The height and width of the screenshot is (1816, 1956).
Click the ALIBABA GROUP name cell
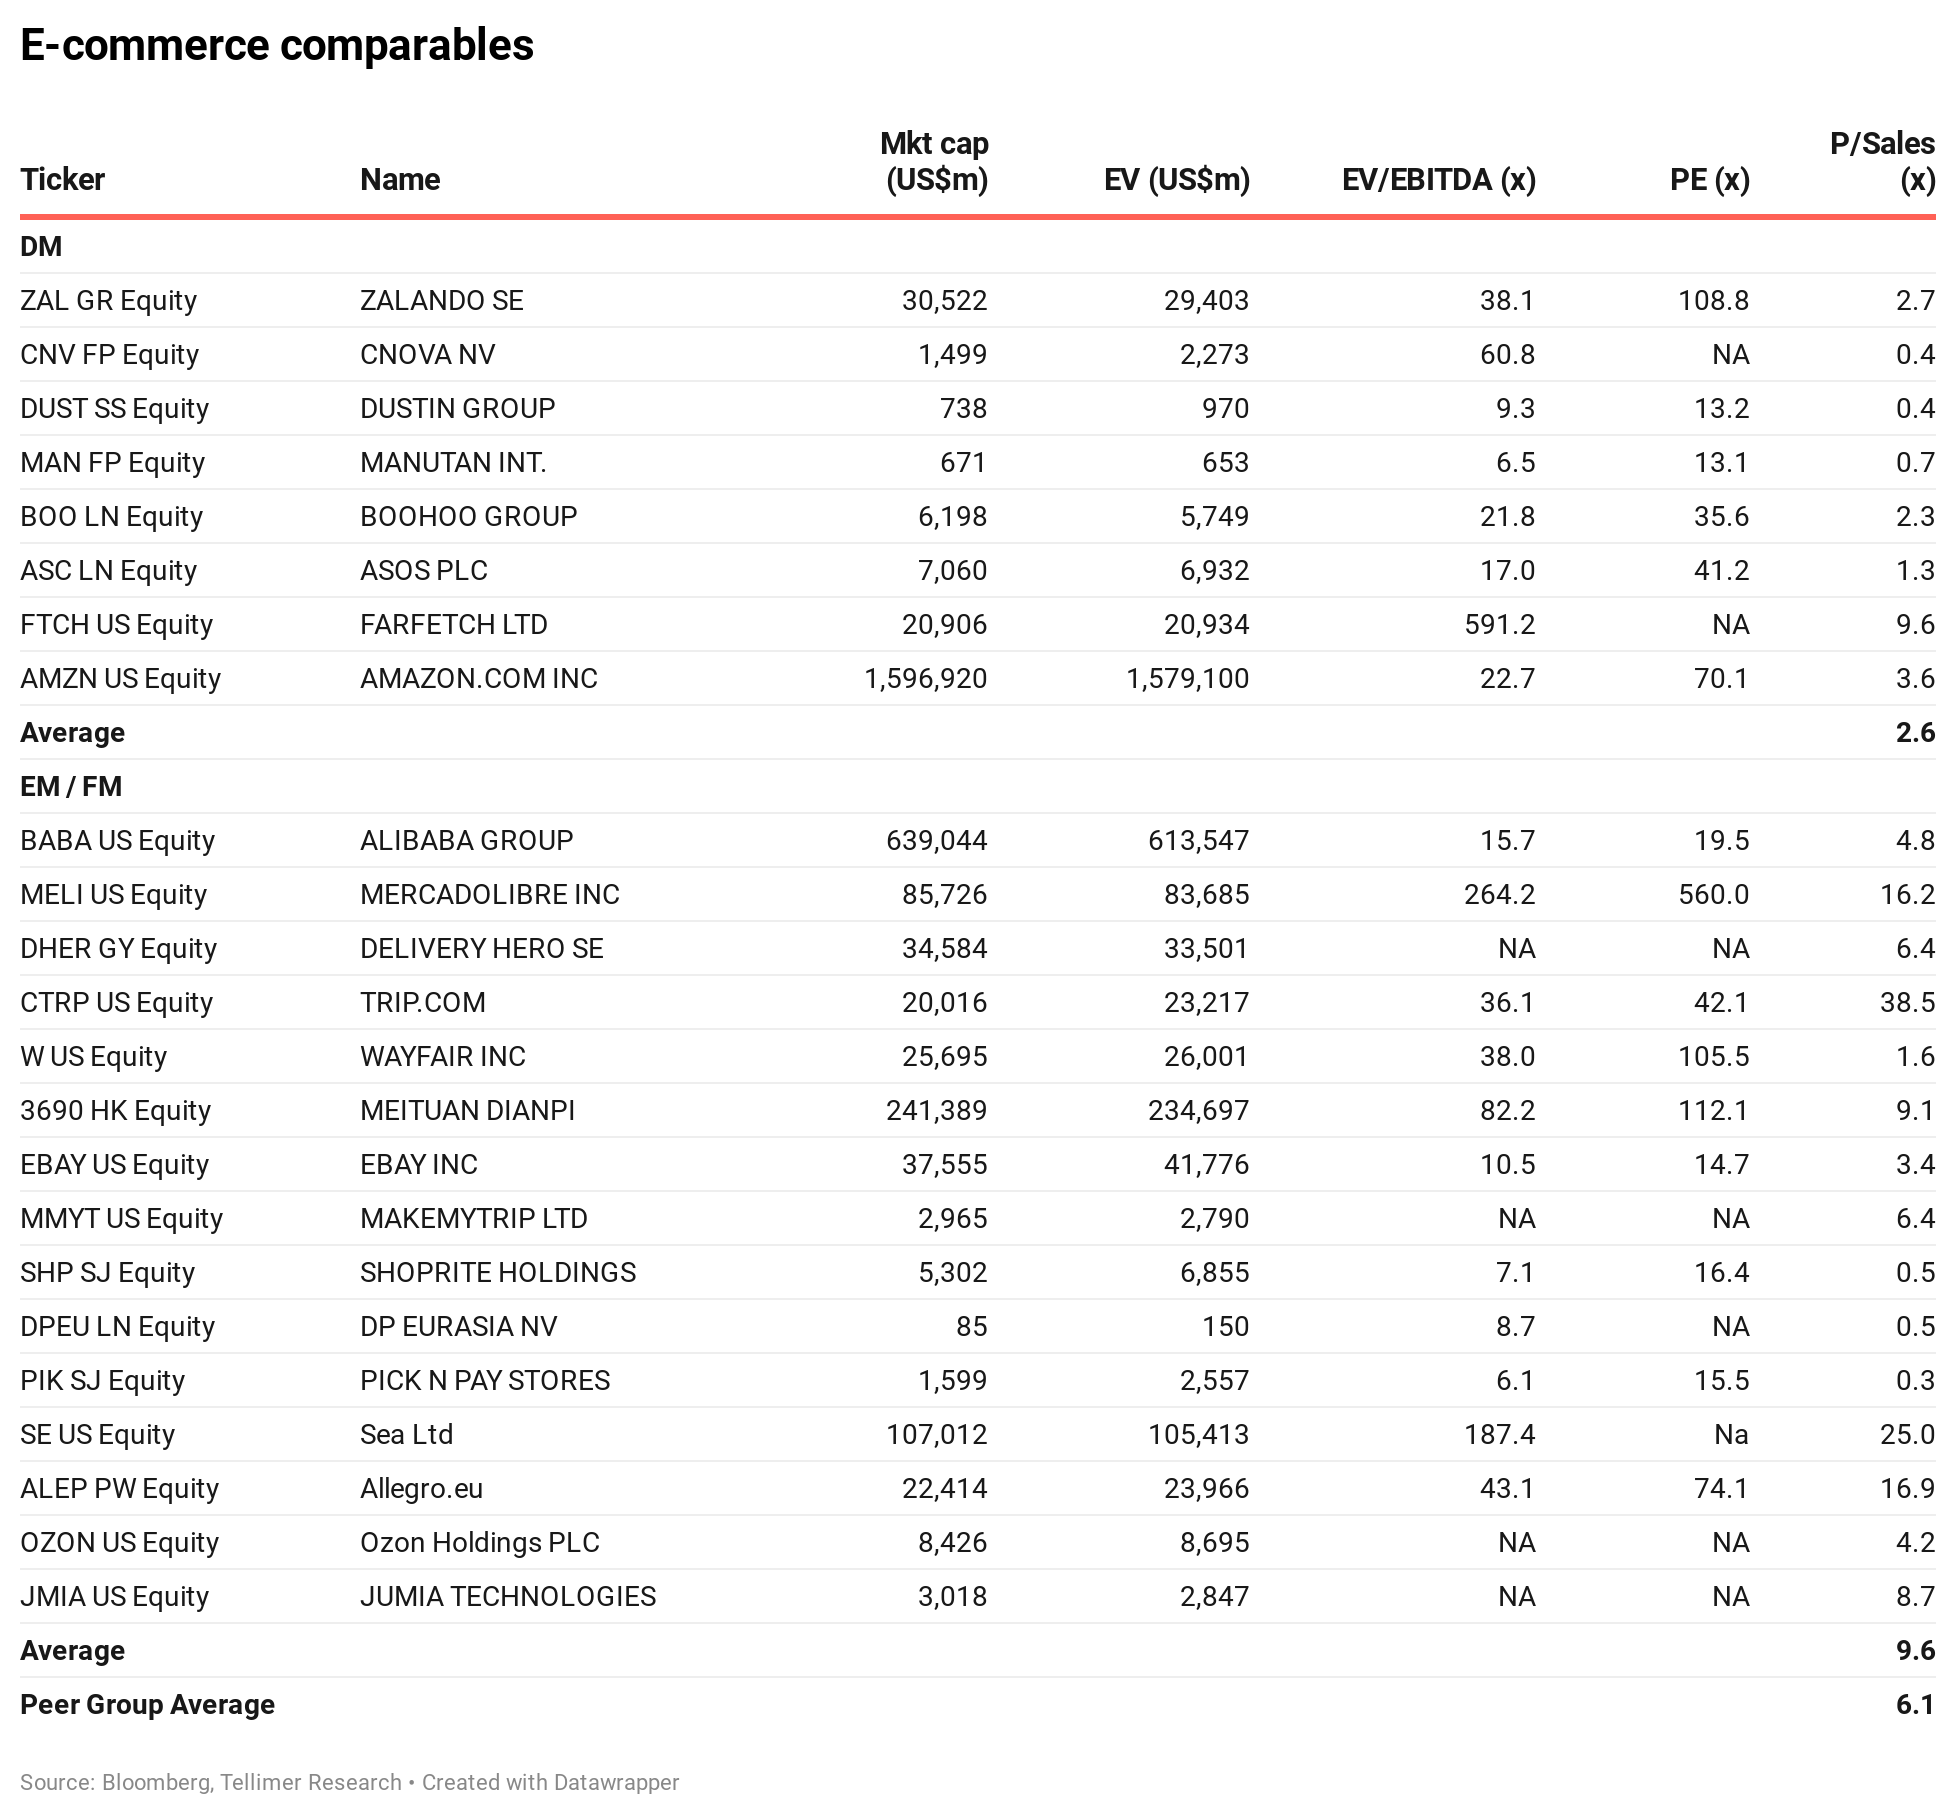click(x=467, y=840)
